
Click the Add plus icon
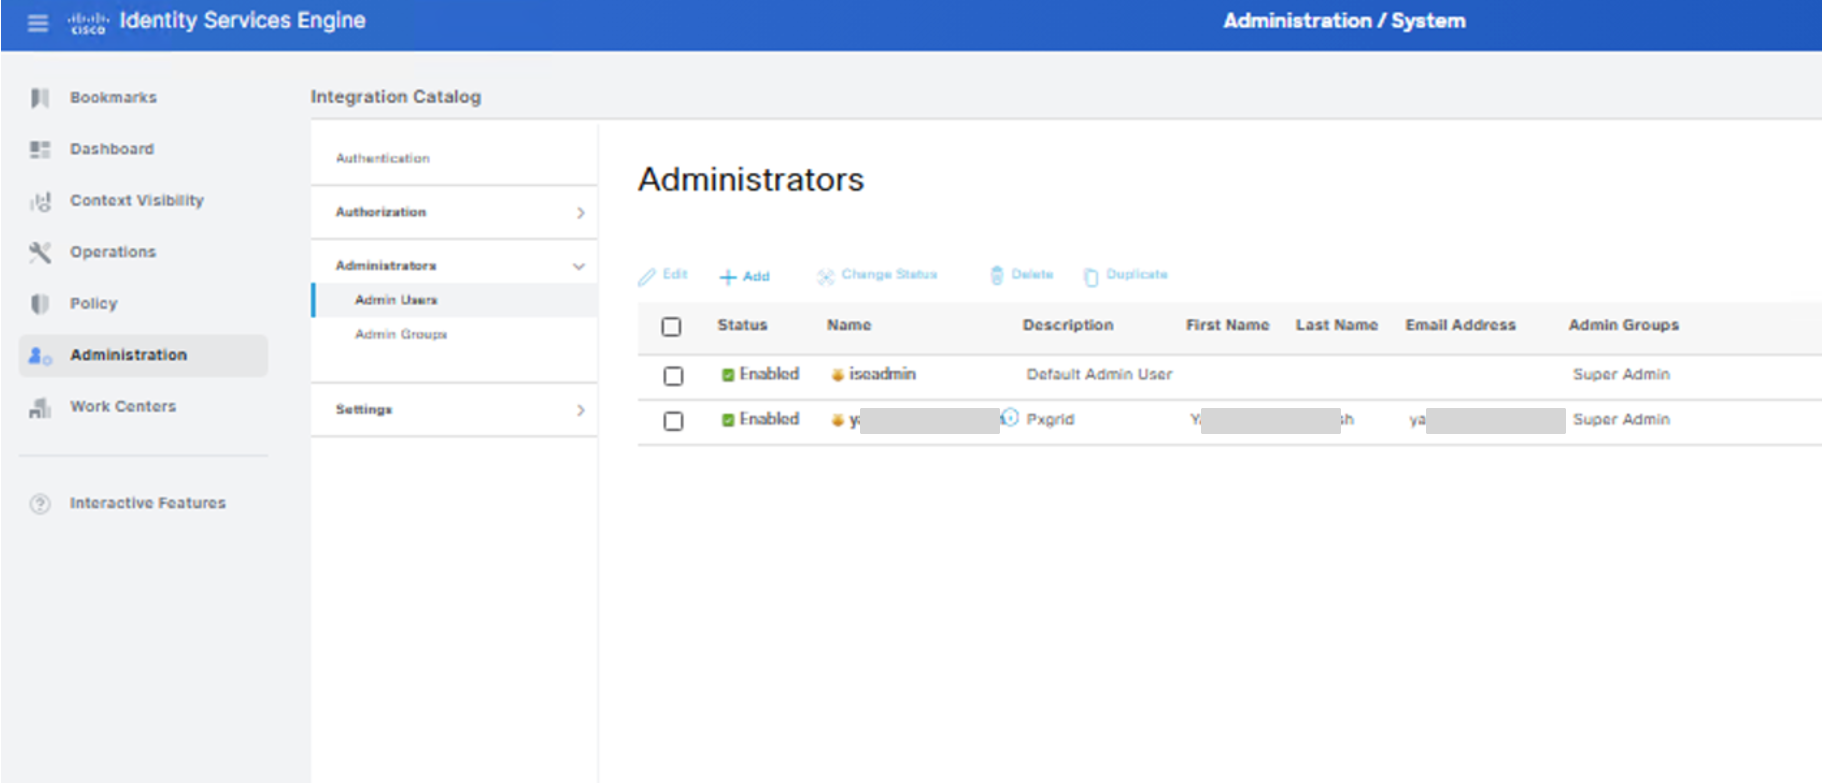pos(728,277)
